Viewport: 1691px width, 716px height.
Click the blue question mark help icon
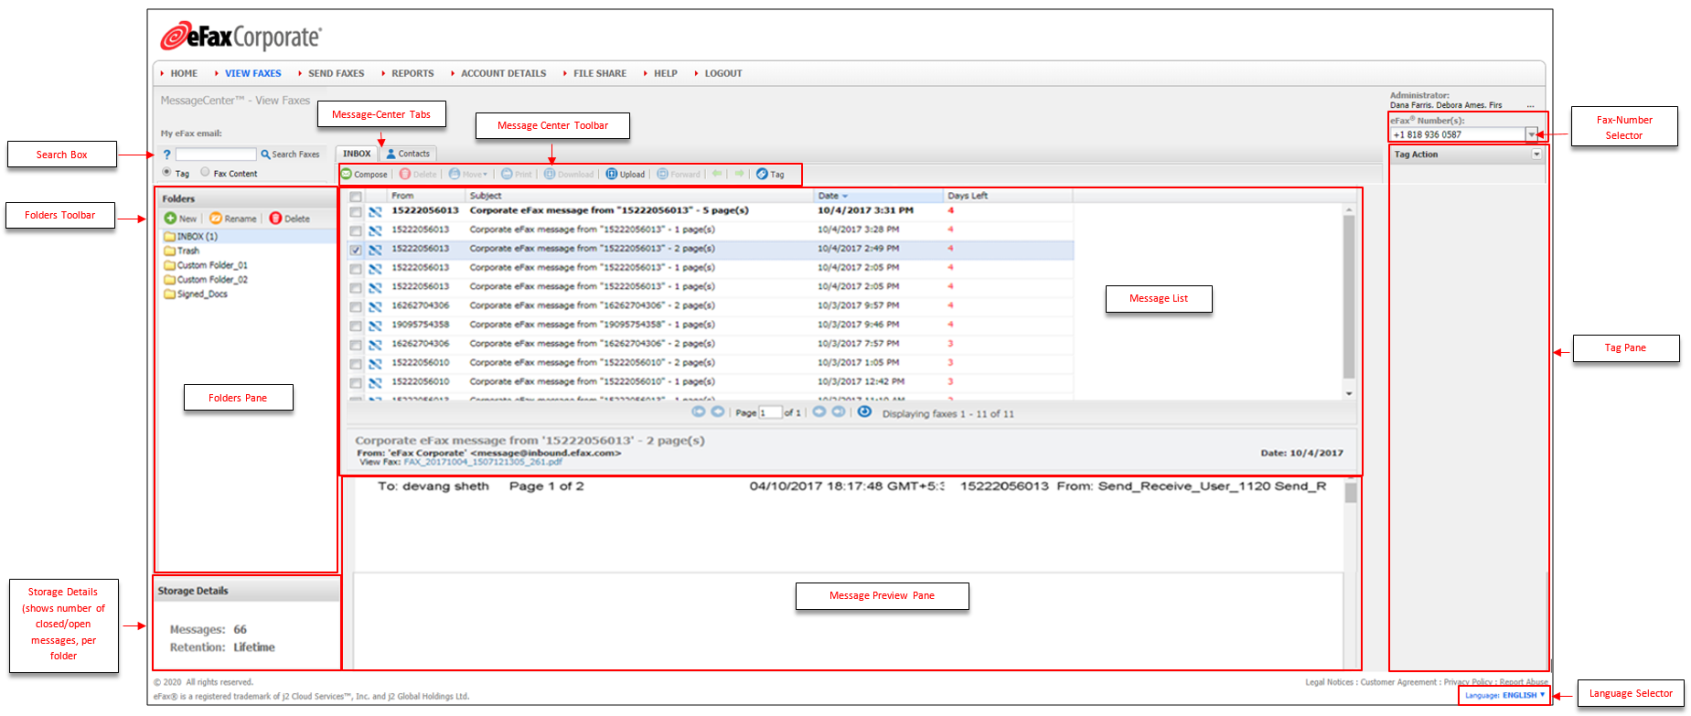167,155
